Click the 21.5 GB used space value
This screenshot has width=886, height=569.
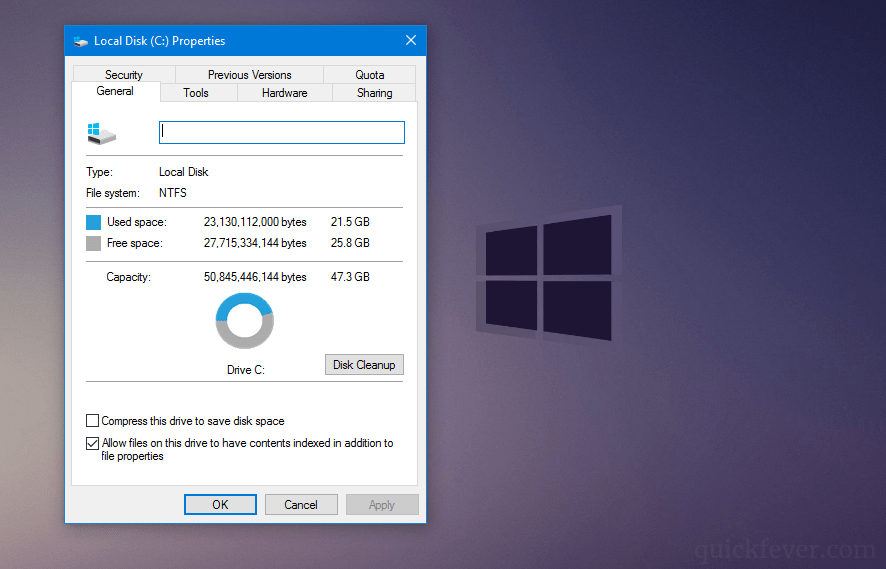pos(350,222)
